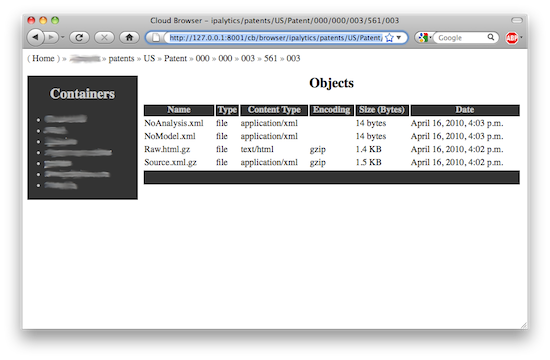Click the Size (Bytes) column header
Screen dimensions: 550x360
coord(382,110)
